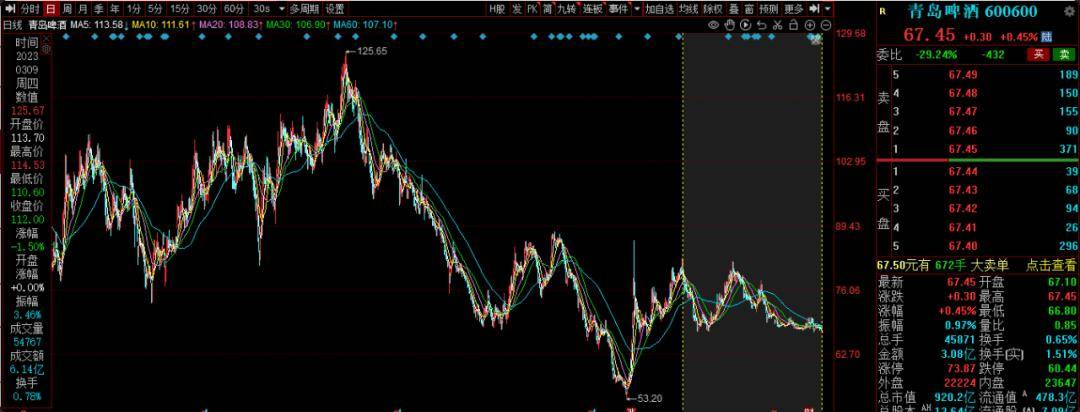Click buy level 1 price 67.44
Image resolution: width=1080 pixels, height=412 pixels.
[962, 171]
